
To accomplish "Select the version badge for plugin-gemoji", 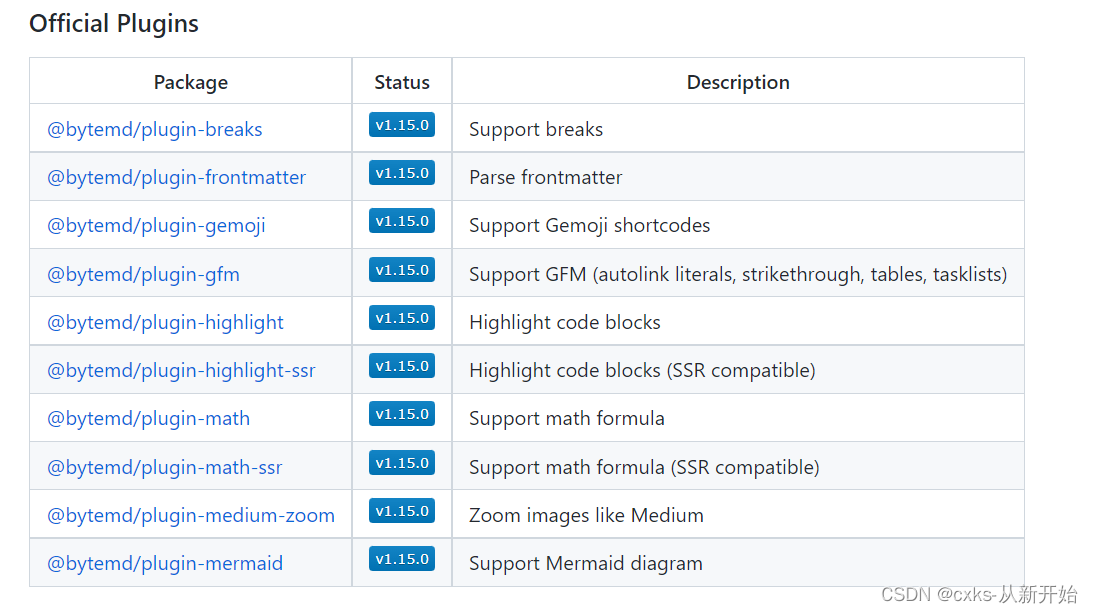I will [402, 221].
